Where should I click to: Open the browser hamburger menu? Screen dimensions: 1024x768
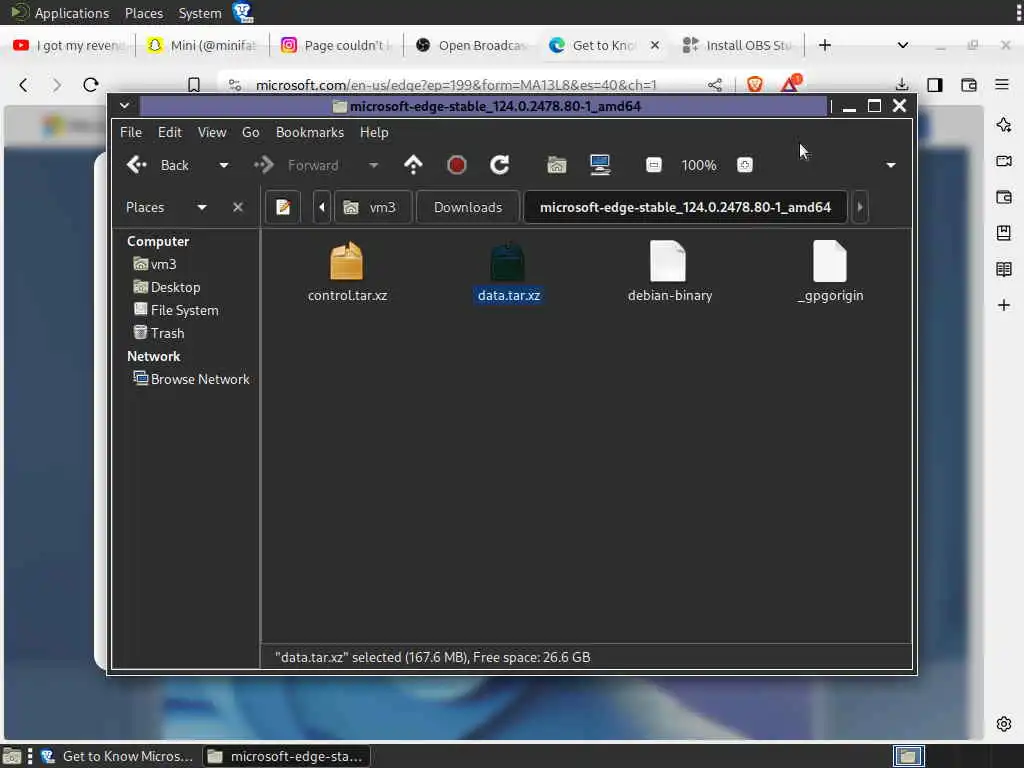pos(1002,85)
